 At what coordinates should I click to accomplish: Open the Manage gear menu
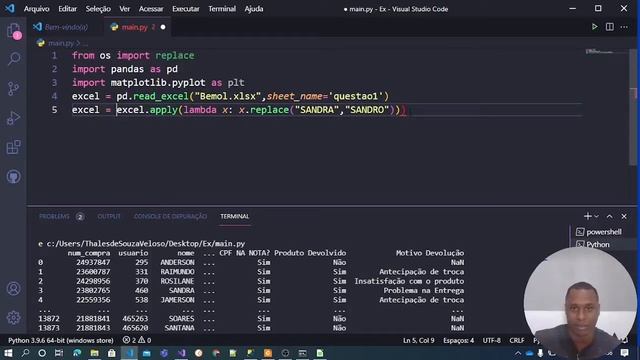13,318
